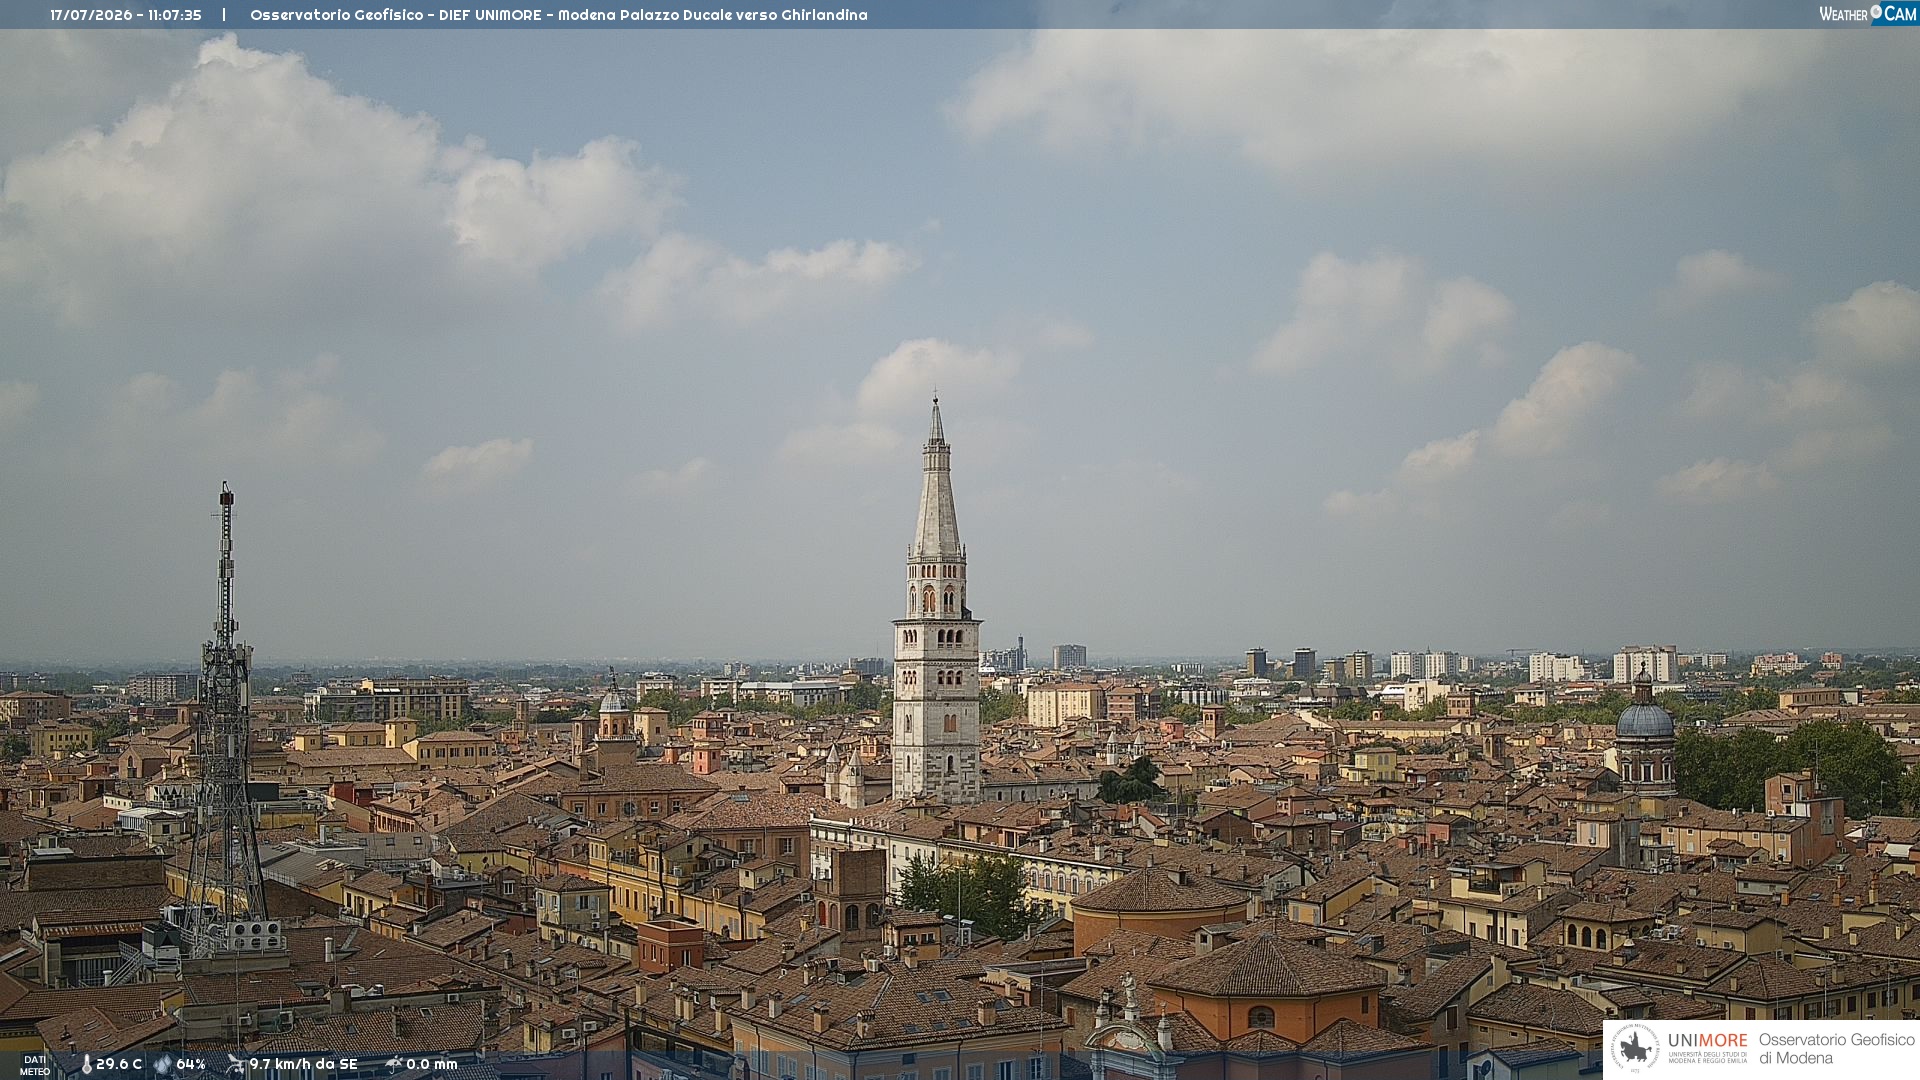
Task: Click the wind anemometer icon
Action: [235, 1064]
